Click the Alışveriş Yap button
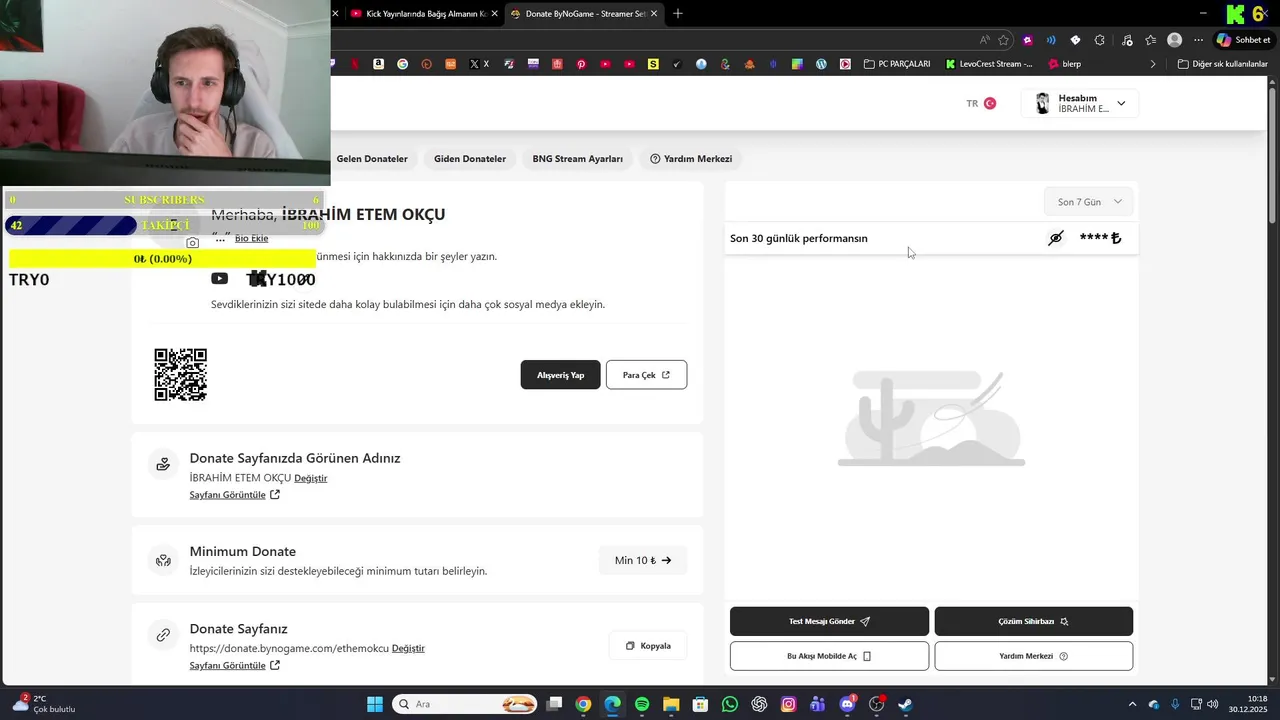Screen dimensions: 1280x720 (x=560, y=375)
